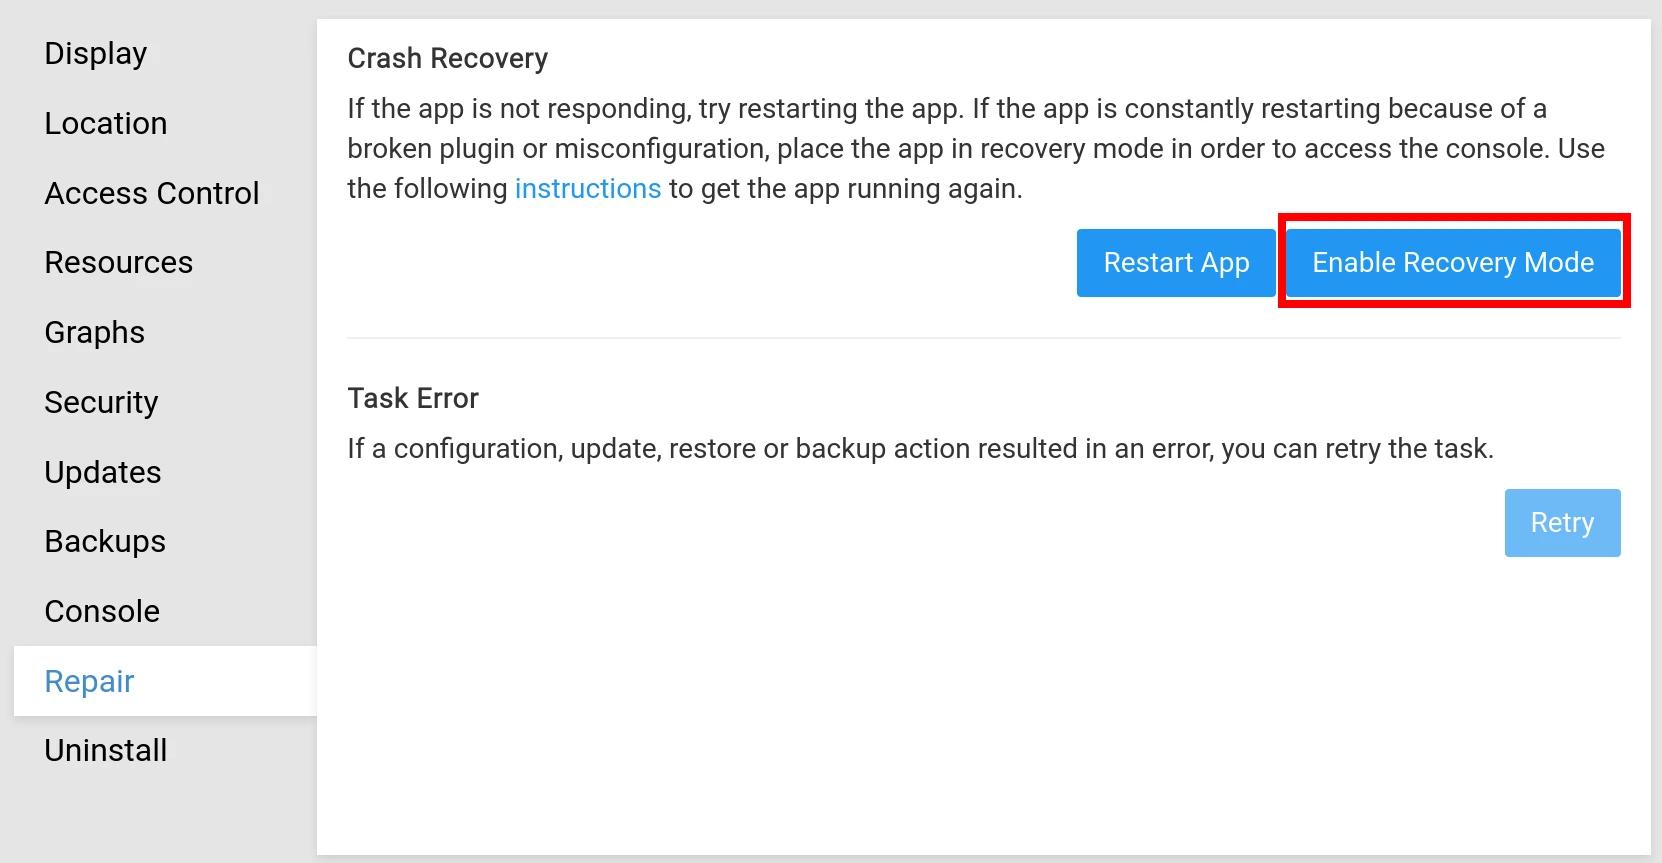Open the Display settings section

tap(95, 53)
